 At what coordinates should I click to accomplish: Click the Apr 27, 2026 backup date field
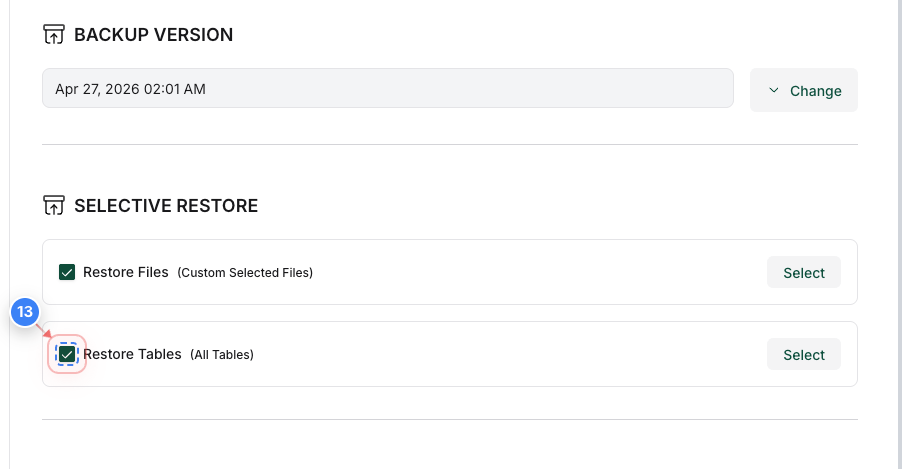coord(388,89)
